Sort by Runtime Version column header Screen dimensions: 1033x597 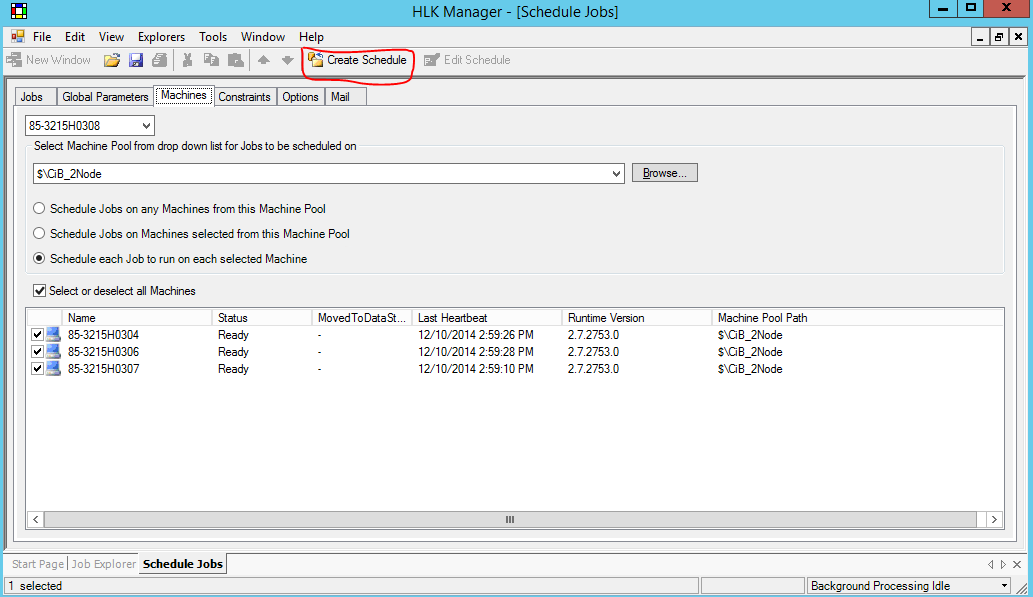(x=637, y=318)
